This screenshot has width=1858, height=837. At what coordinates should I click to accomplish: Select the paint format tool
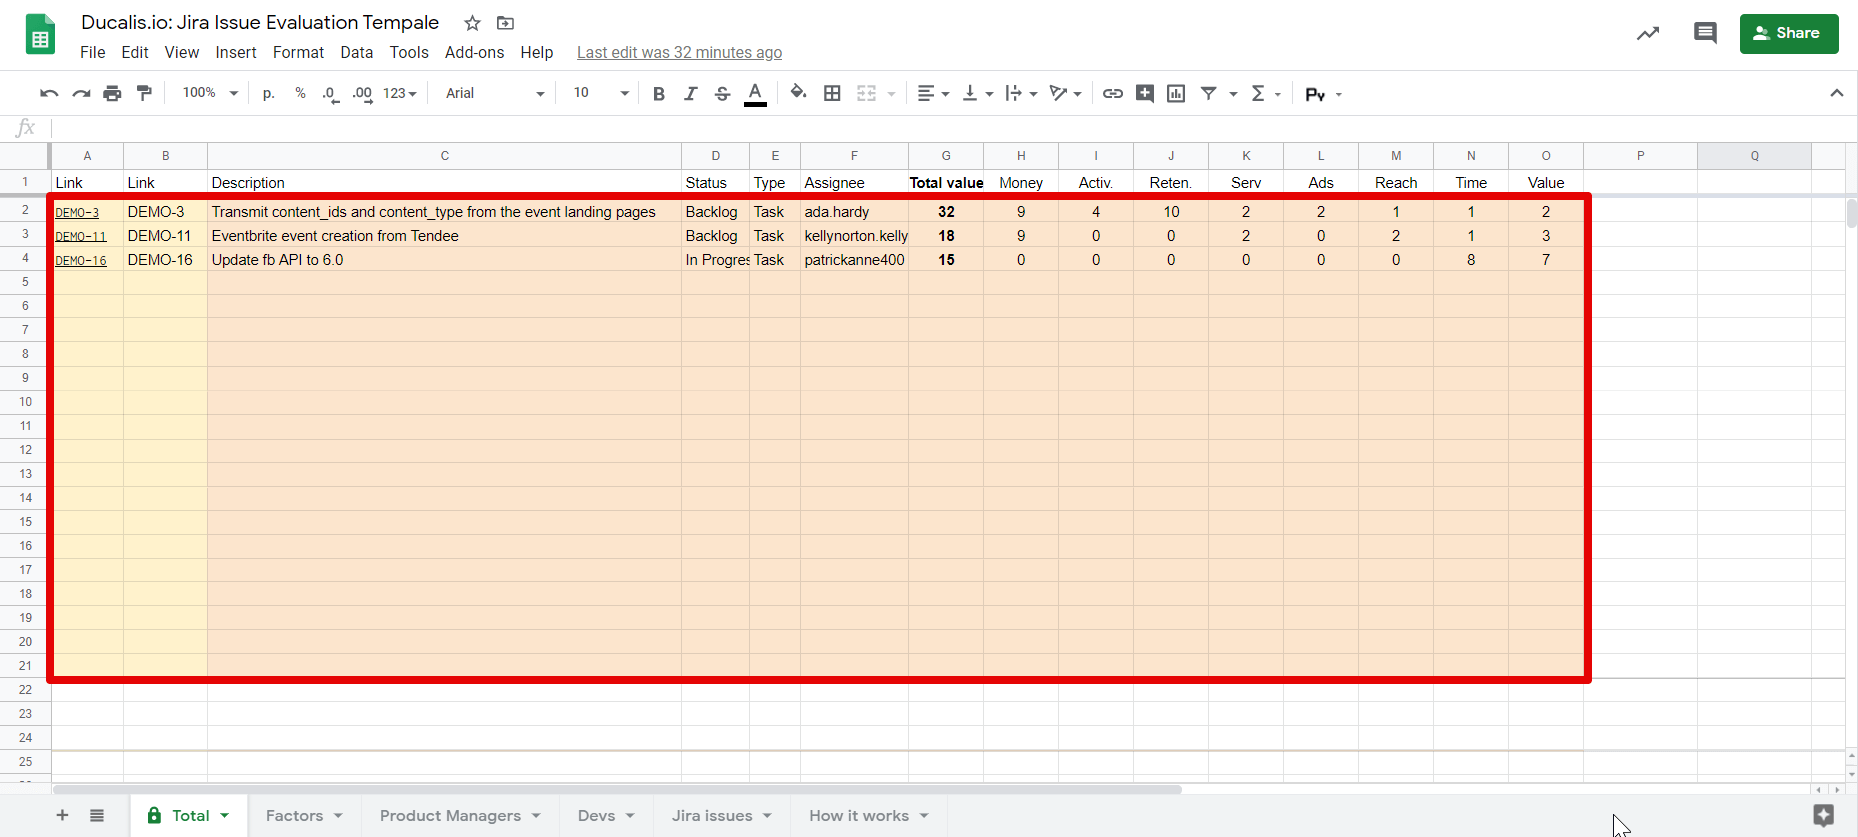point(145,93)
